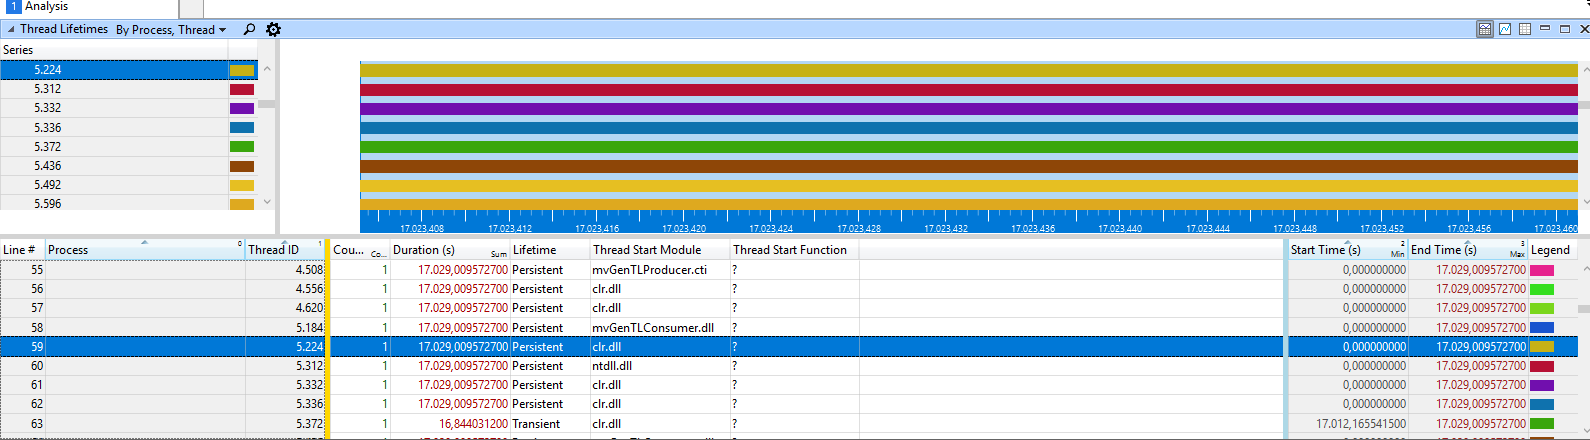Click the purple thread bar in the graph
Screen dimensions: 1590x440
(969, 109)
